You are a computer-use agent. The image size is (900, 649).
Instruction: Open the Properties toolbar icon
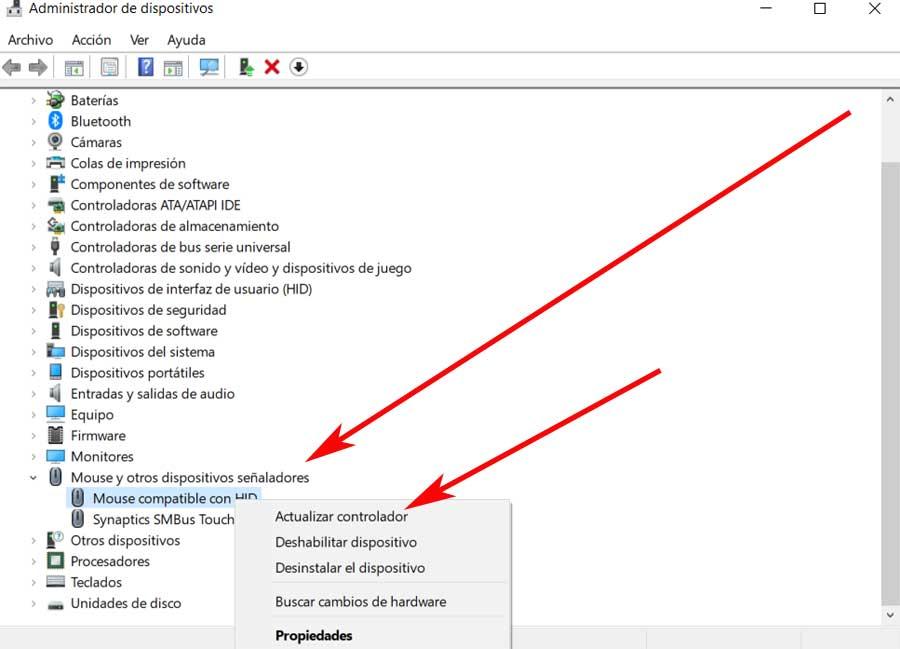(109, 68)
